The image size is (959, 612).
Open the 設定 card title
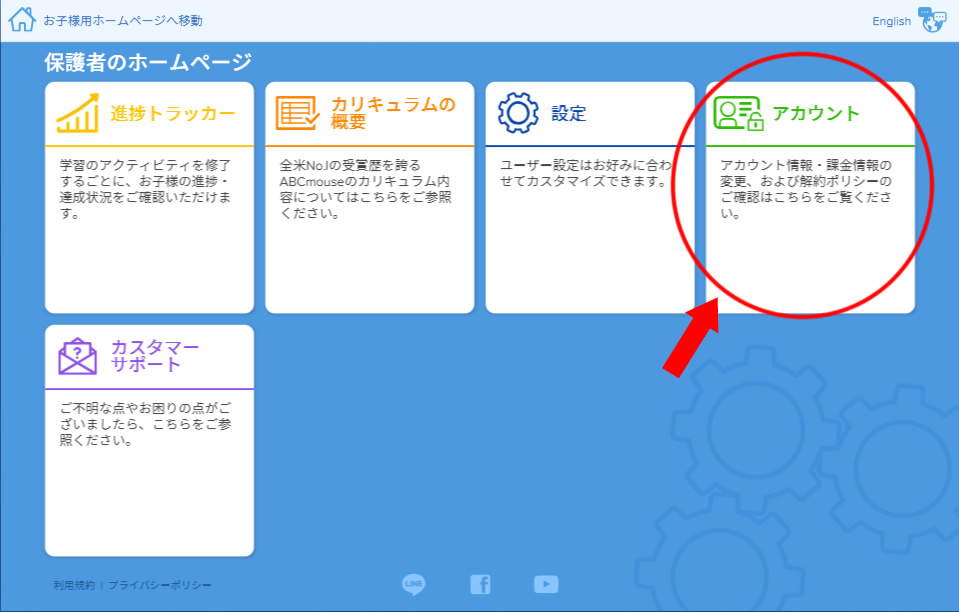tap(569, 113)
